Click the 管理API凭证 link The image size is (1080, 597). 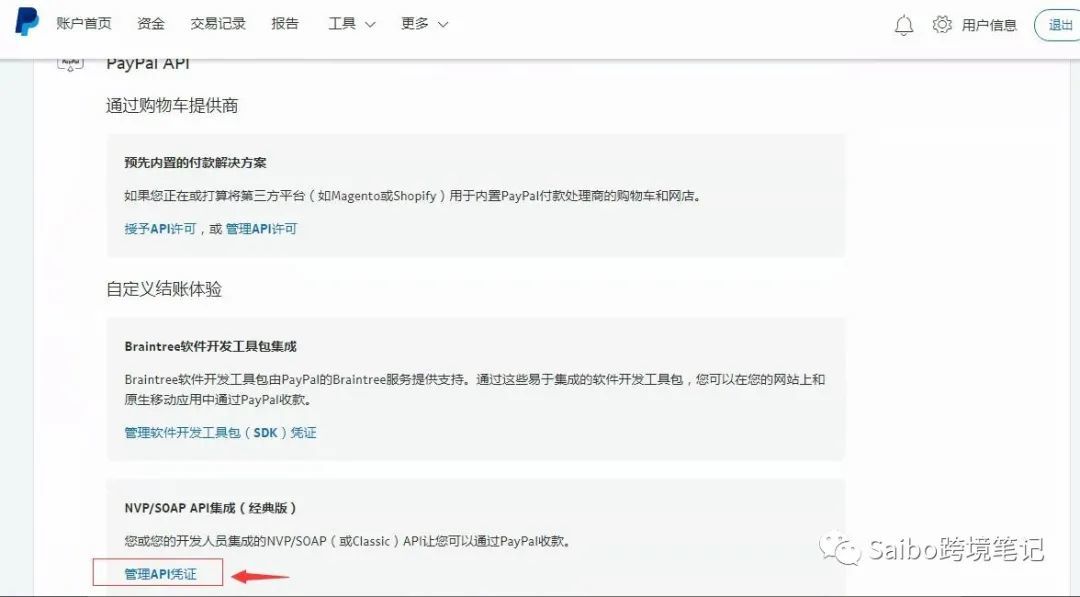coord(160,574)
